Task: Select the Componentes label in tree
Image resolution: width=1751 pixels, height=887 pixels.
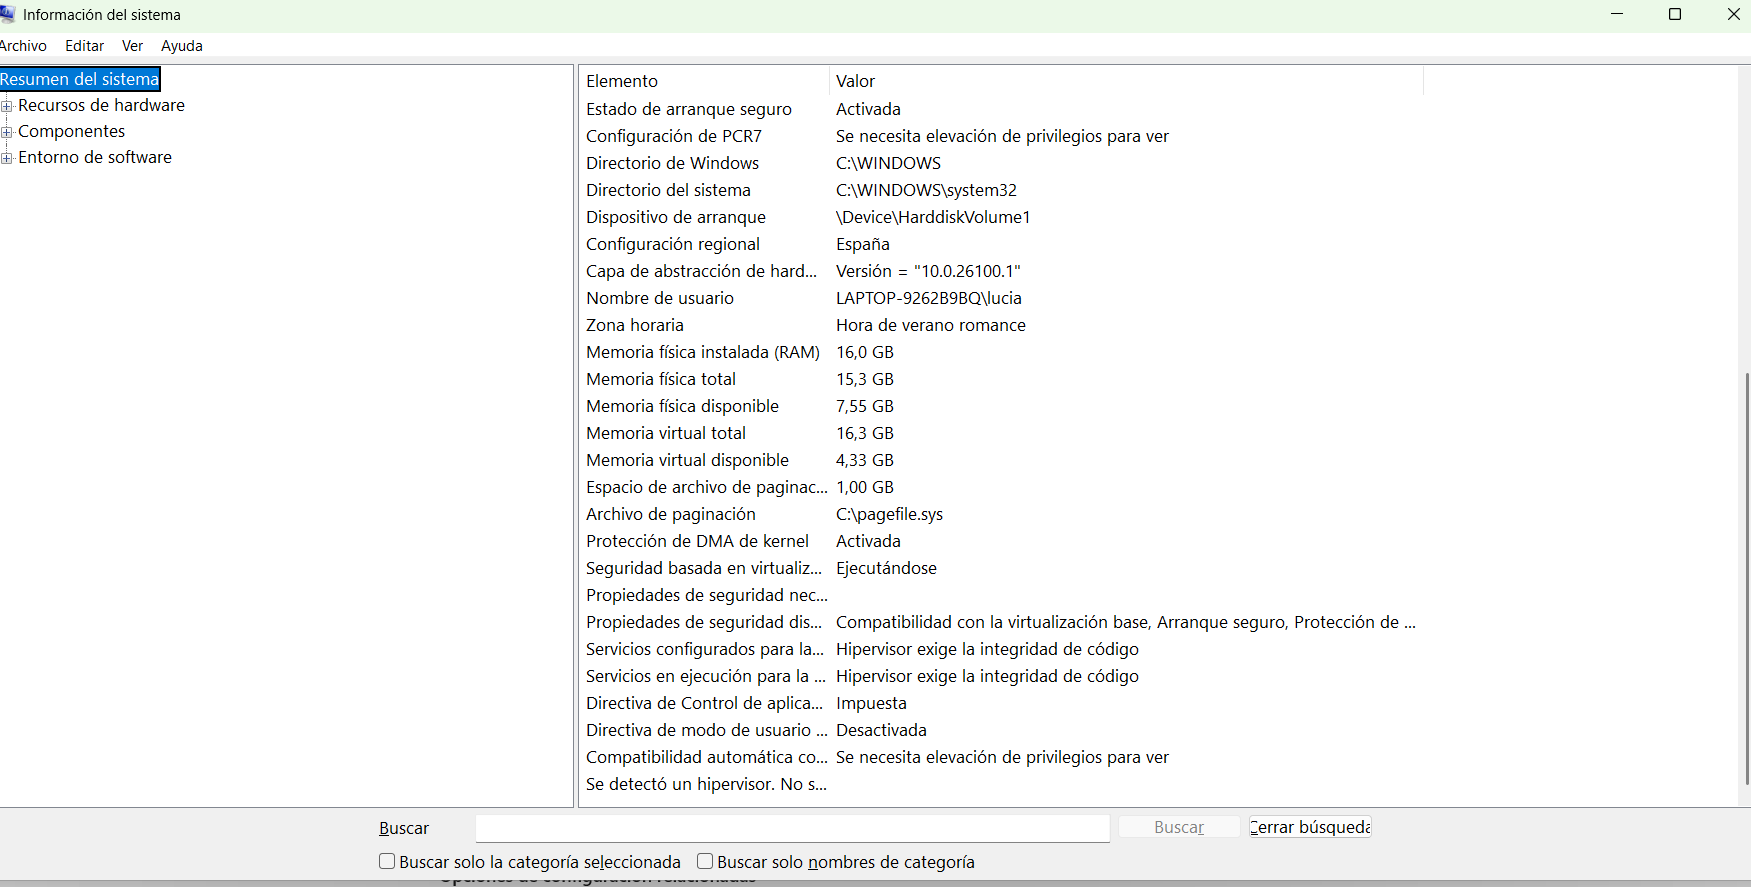Action: click(71, 131)
